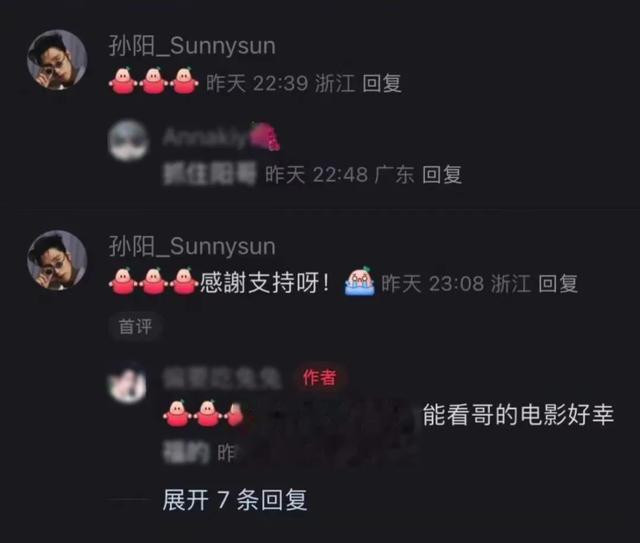Tap username 孙阳_Sunnysun in the second comment
640x543 pixels.
coord(192,247)
